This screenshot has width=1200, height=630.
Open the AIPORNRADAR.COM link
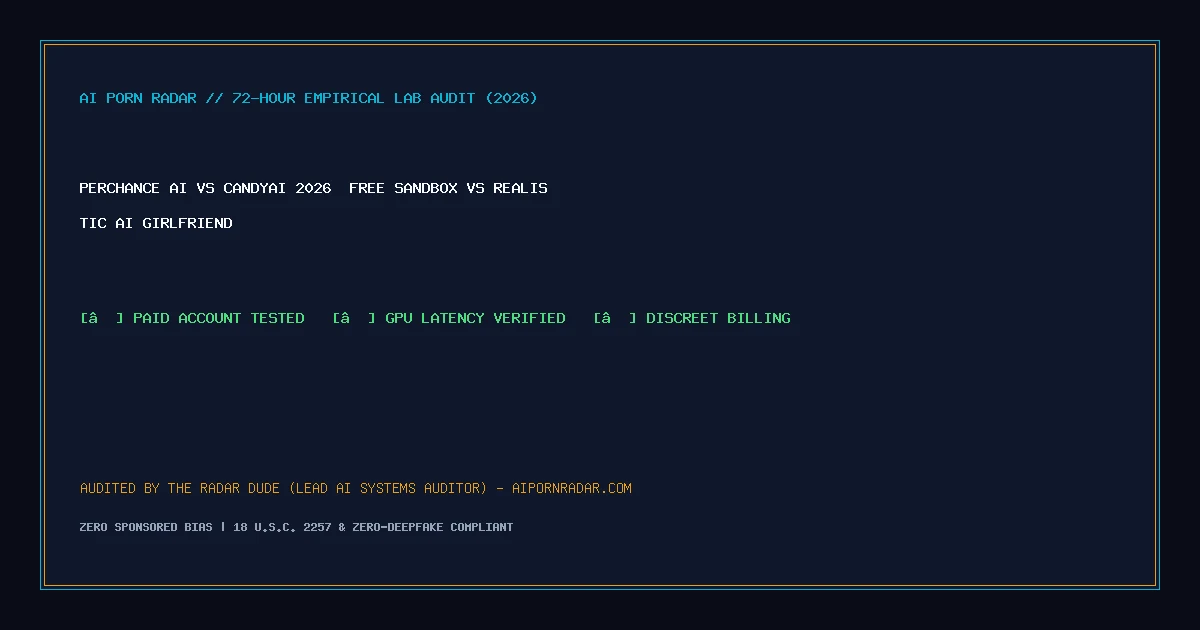pos(572,488)
